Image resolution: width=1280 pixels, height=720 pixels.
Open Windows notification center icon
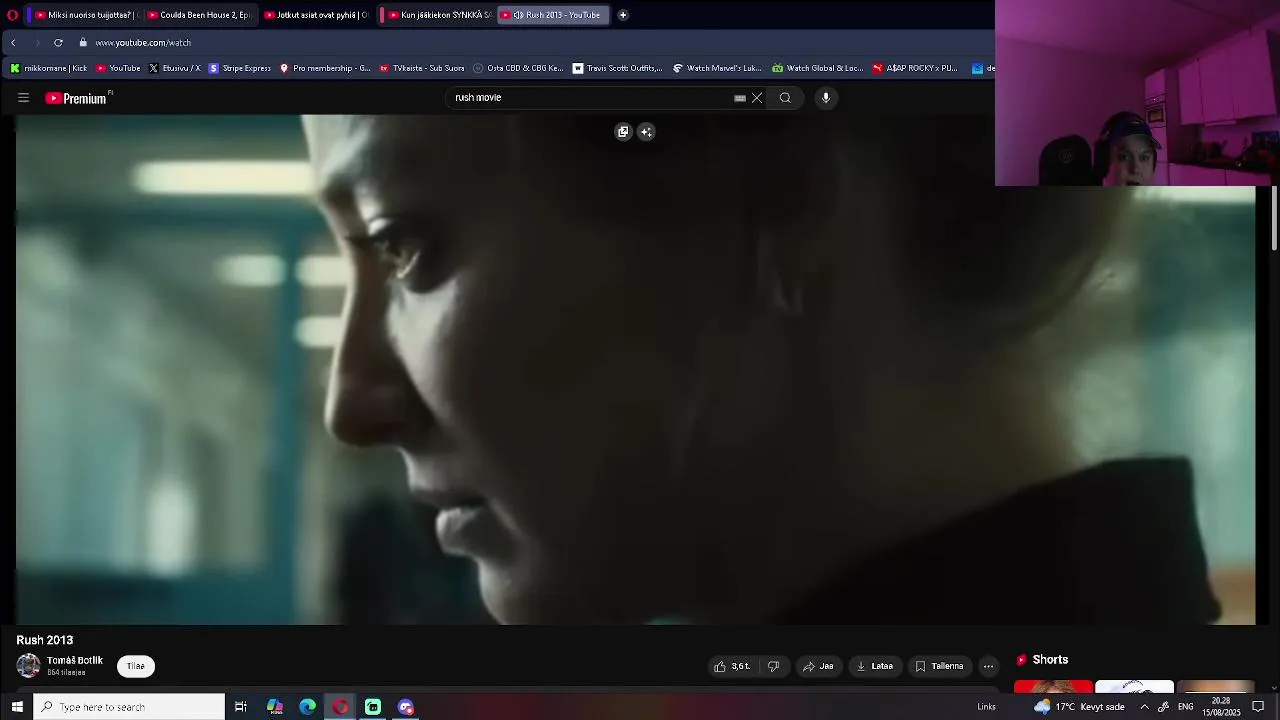[1259, 707]
